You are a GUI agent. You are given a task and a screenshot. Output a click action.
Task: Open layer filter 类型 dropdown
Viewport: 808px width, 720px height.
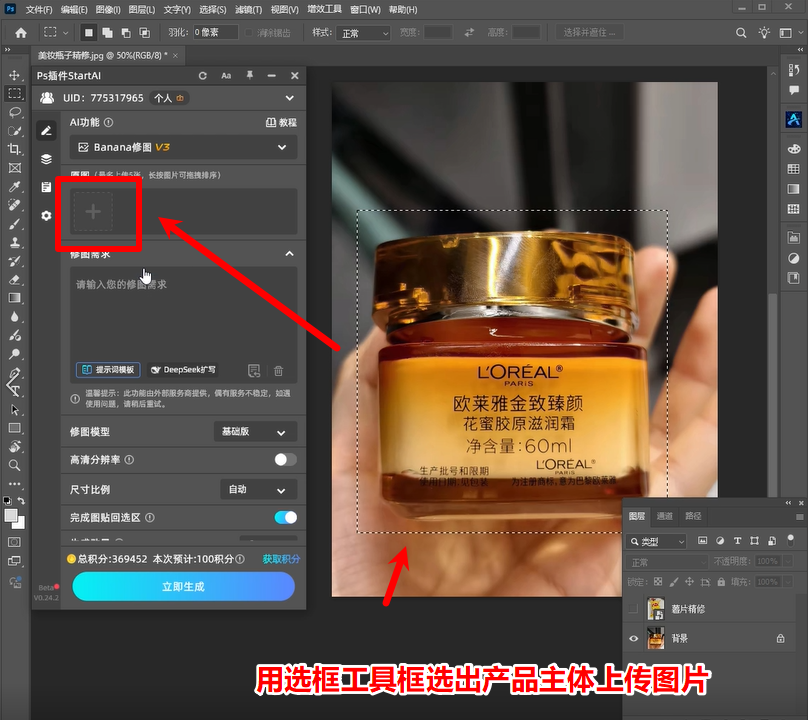coord(656,541)
